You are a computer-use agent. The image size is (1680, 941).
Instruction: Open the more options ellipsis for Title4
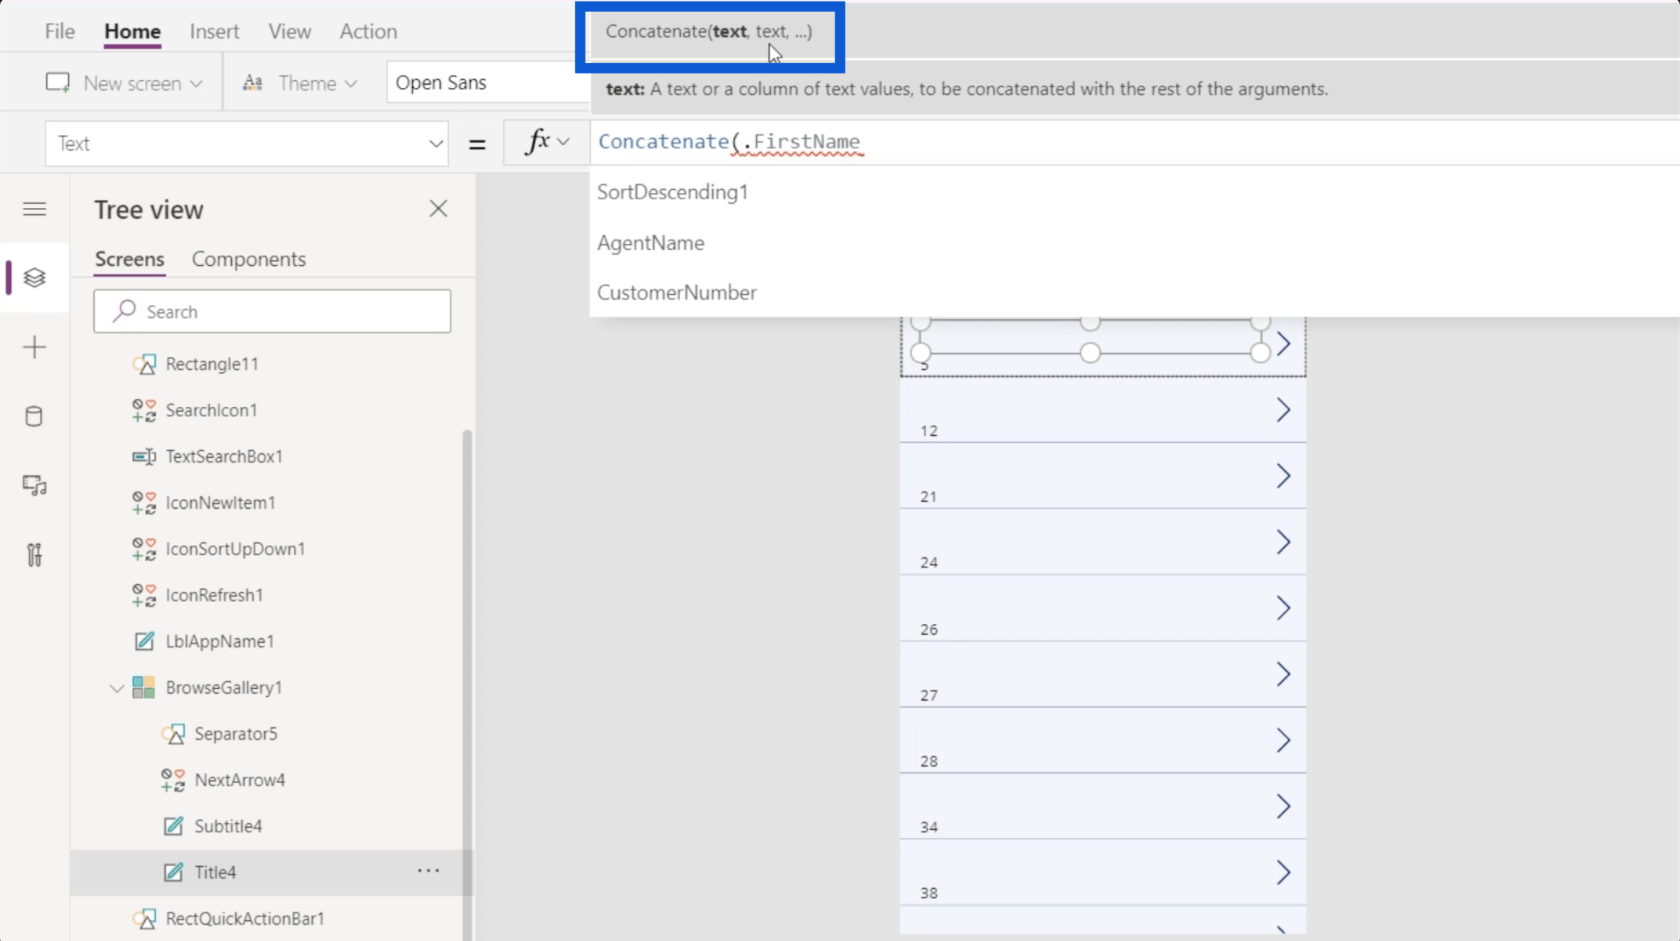428,871
